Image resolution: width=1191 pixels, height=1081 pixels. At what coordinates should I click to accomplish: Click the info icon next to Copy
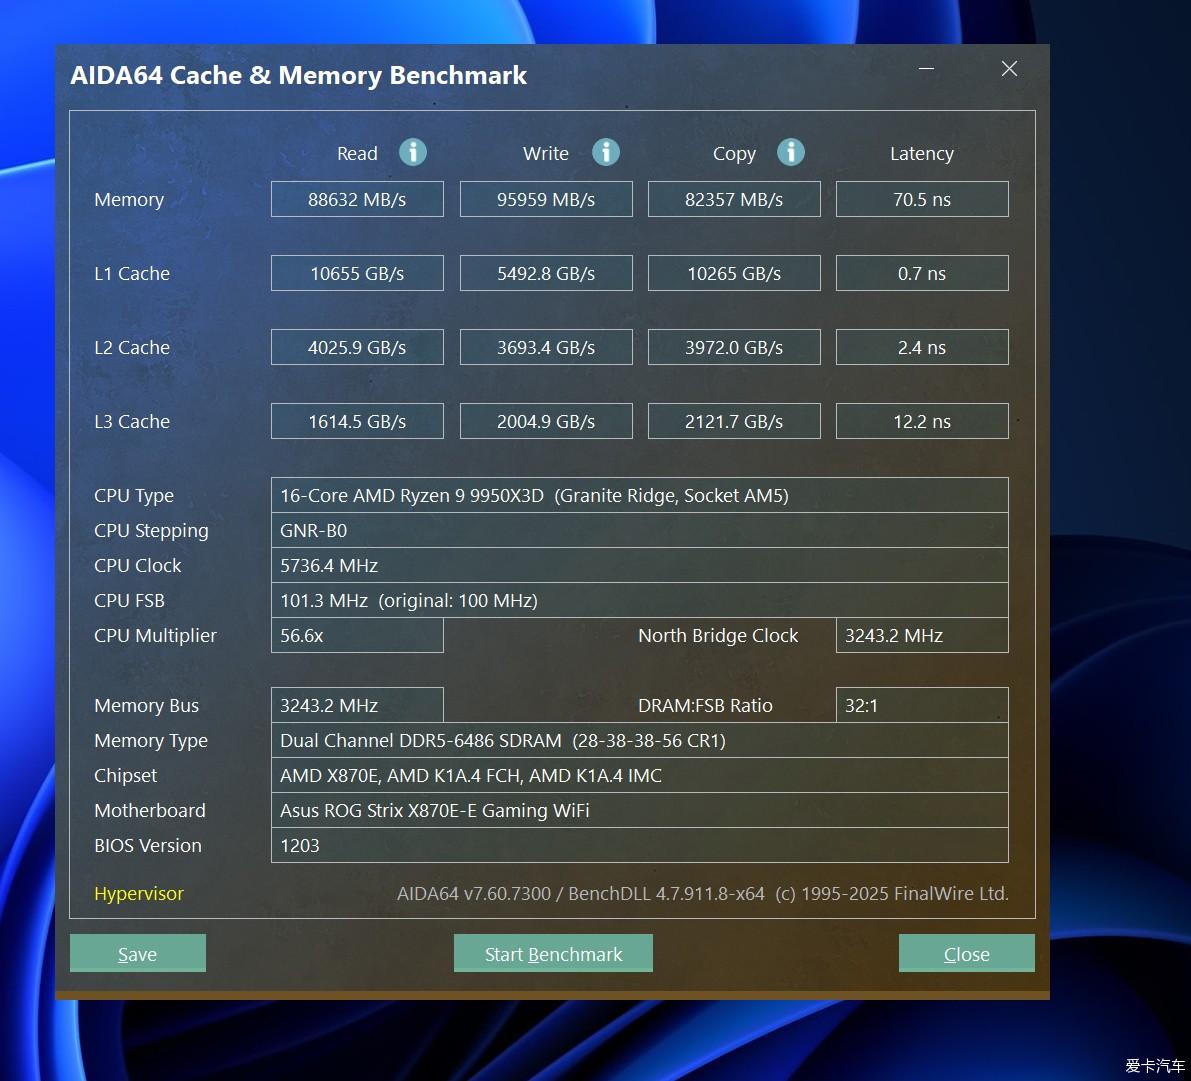click(x=791, y=152)
